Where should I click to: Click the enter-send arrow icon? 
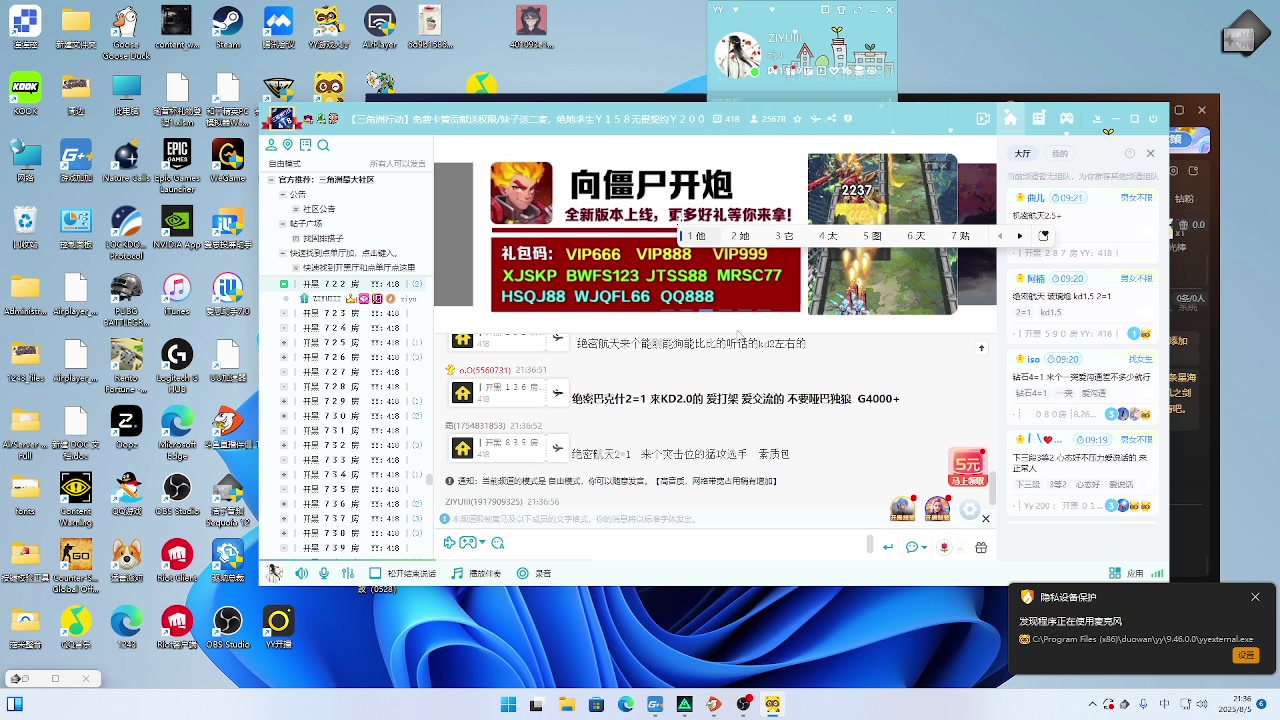(887, 547)
